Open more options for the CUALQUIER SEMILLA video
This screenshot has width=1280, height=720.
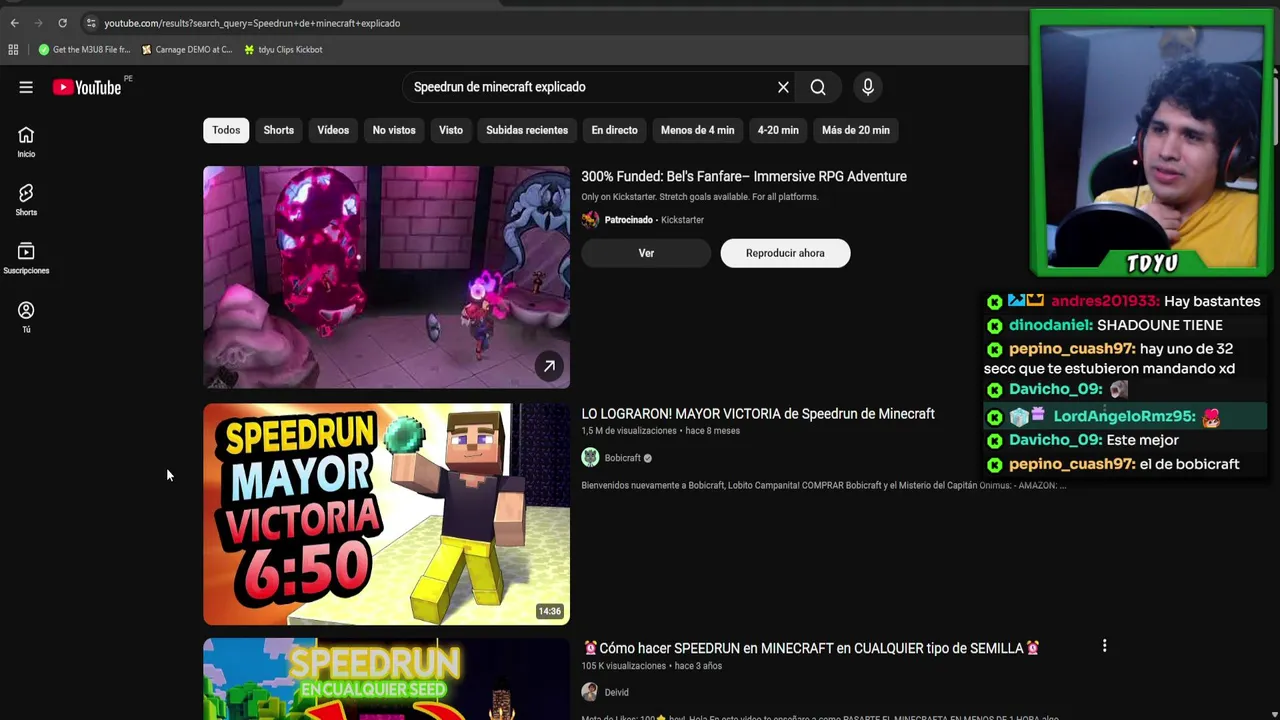pos(1104,647)
